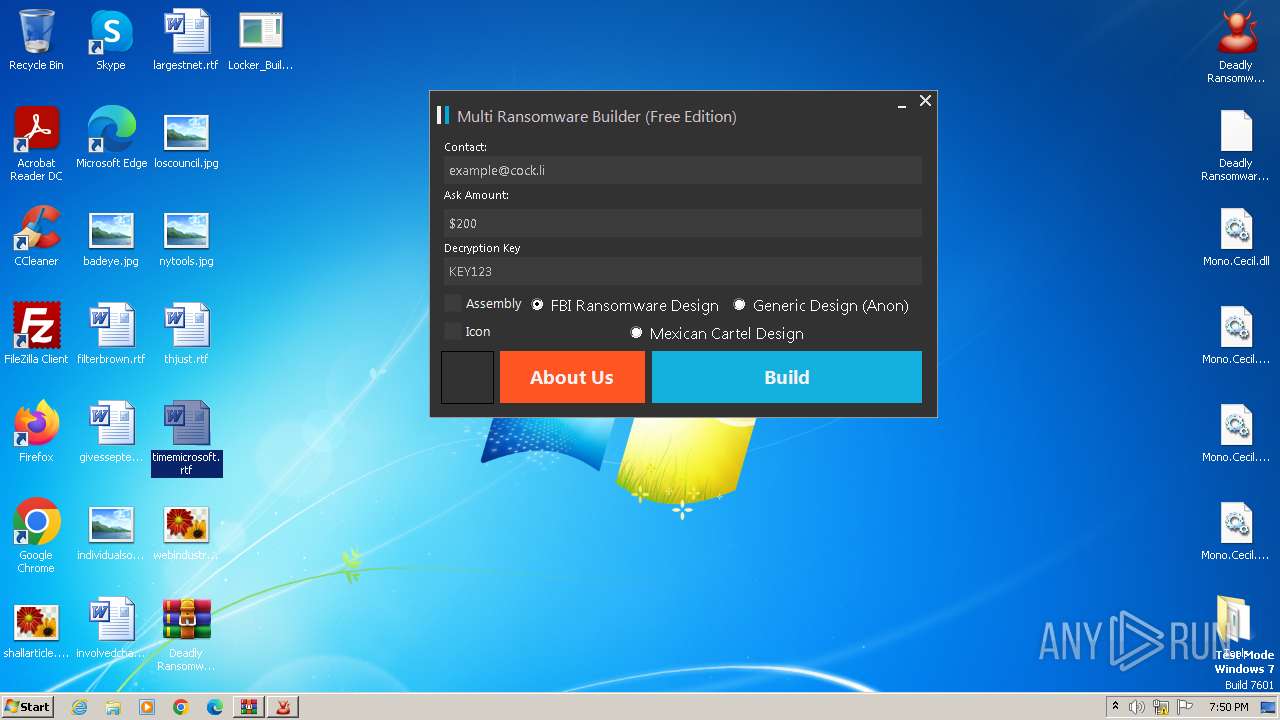Close the Multi Ransomware Builder window

tap(925, 100)
